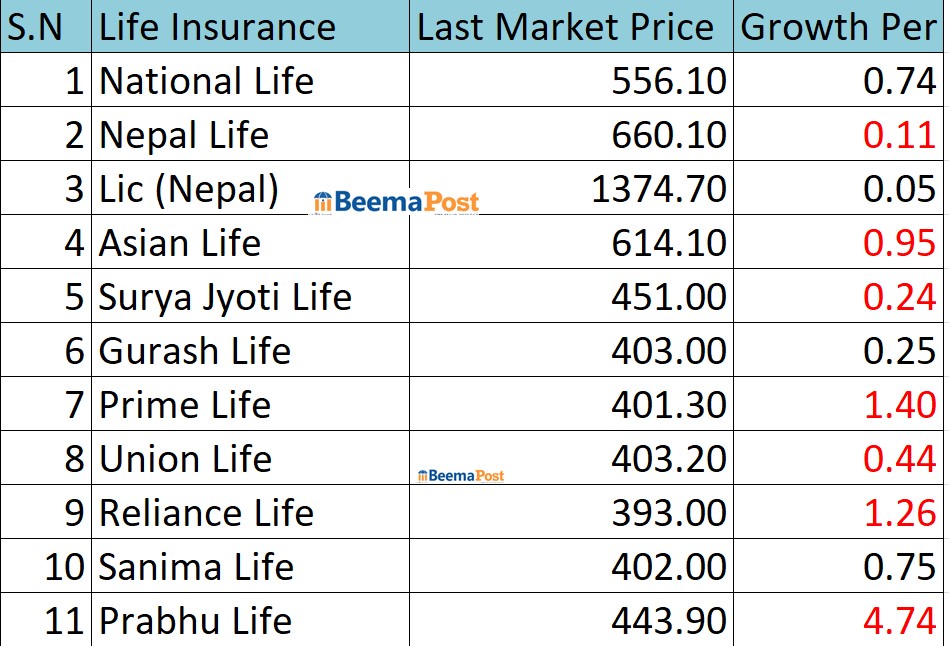This screenshot has height=646, width=949.
Task: Select the 1374.70 price cell
Action: 659,189
